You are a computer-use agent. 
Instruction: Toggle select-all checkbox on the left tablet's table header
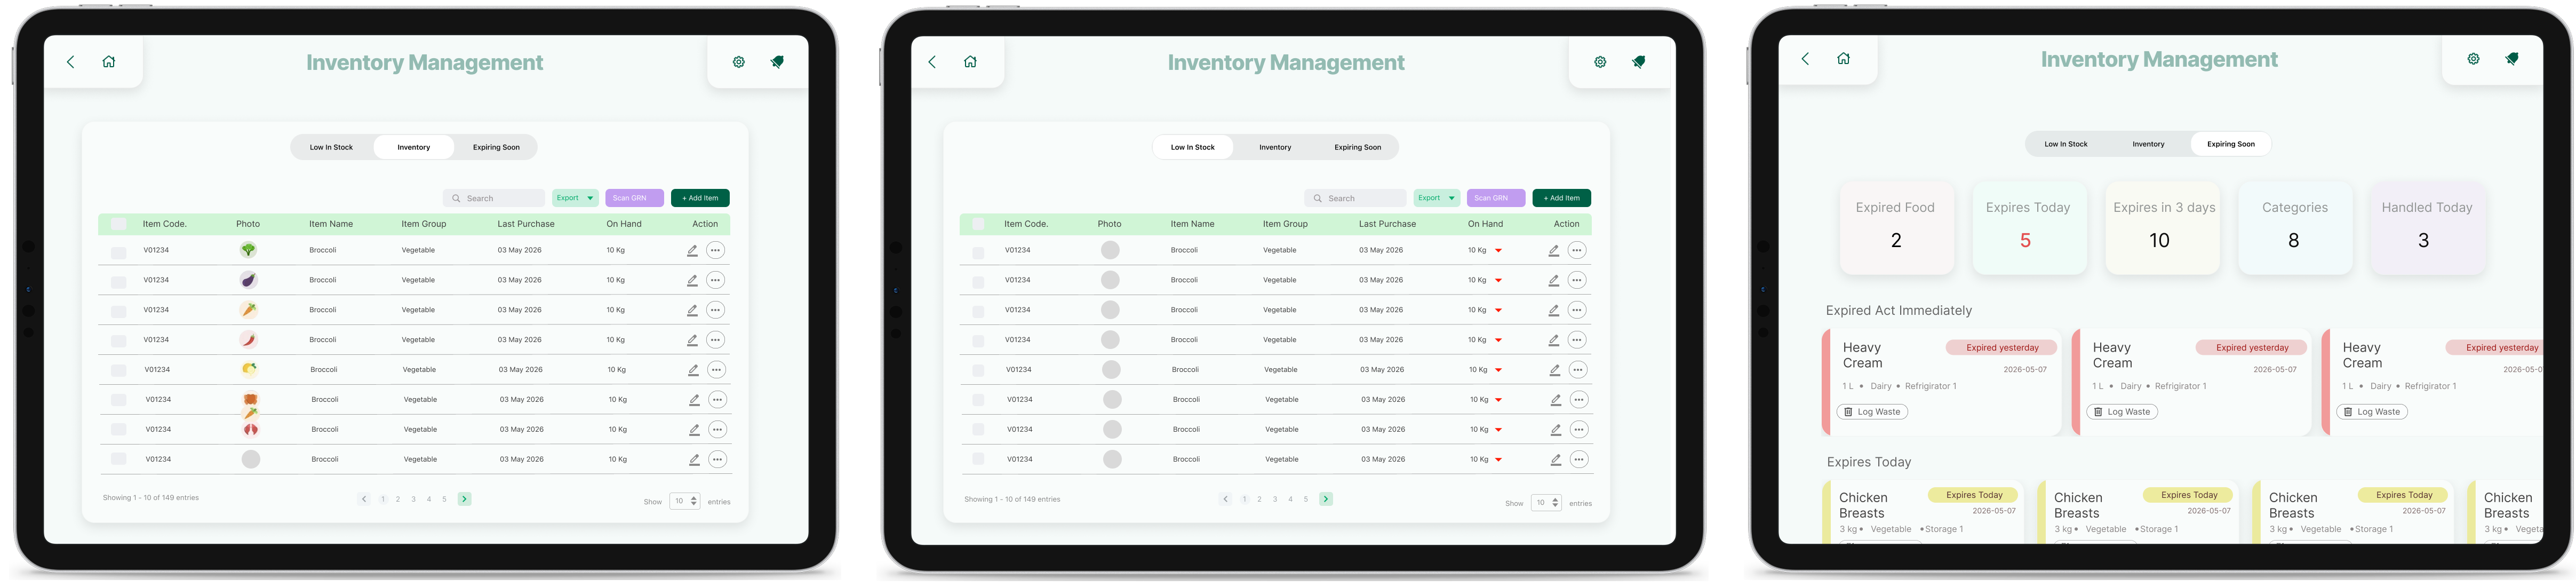click(x=118, y=224)
